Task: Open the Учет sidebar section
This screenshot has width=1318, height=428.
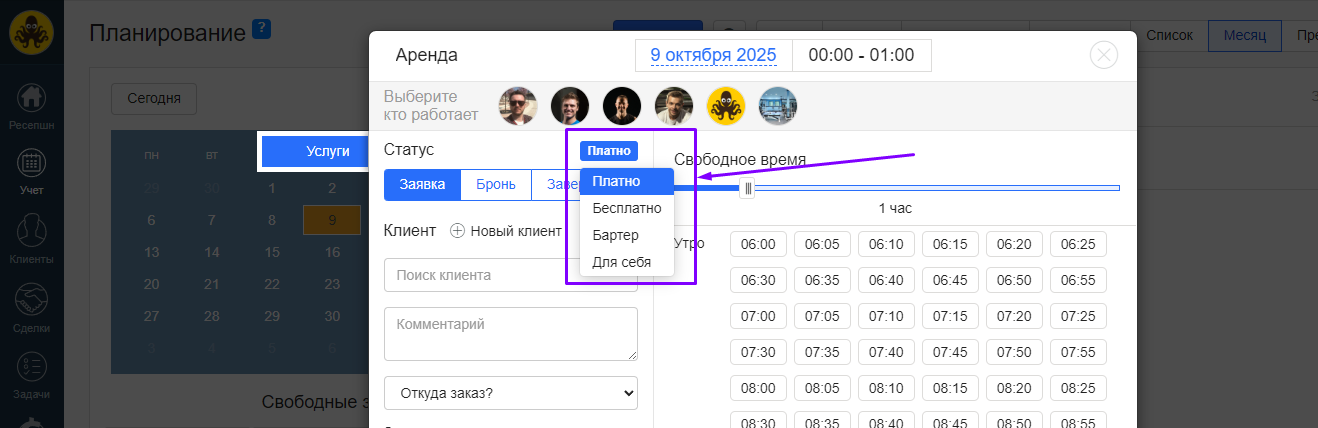Action: [x=31, y=171]
